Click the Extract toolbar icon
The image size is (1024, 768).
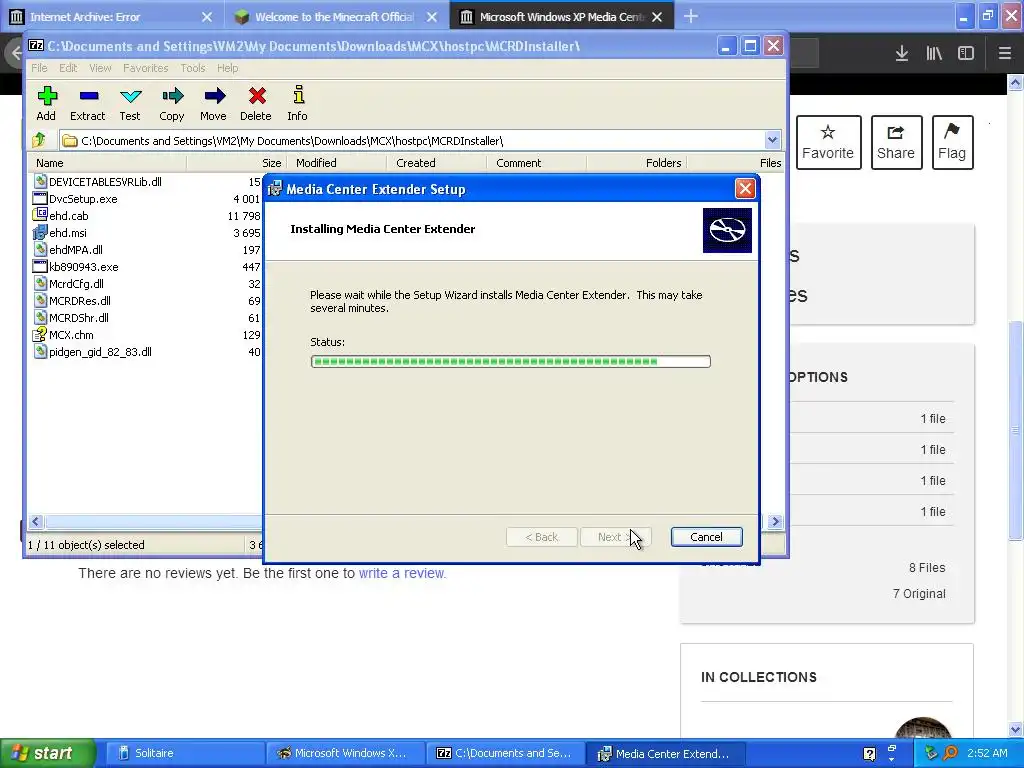[88, 104]
